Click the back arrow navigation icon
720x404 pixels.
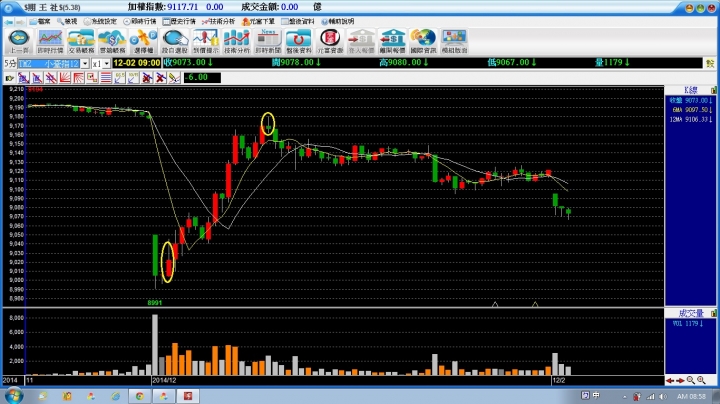(8, 22)
